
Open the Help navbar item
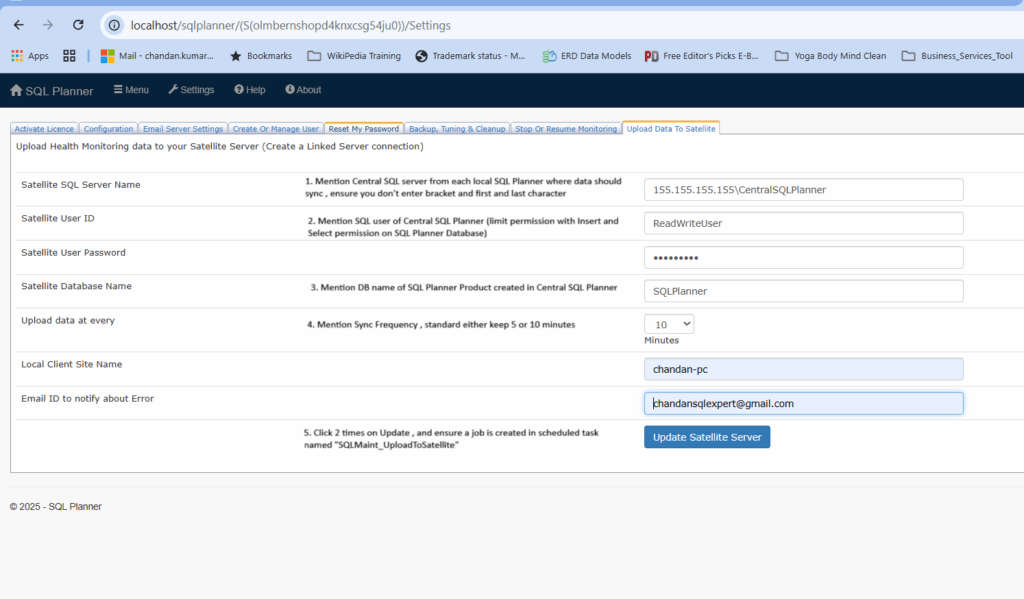[x=250, y=90]
